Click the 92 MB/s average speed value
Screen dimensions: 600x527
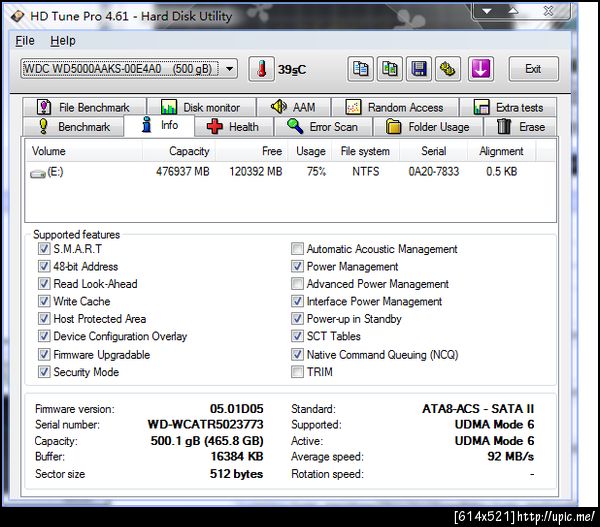510,457
